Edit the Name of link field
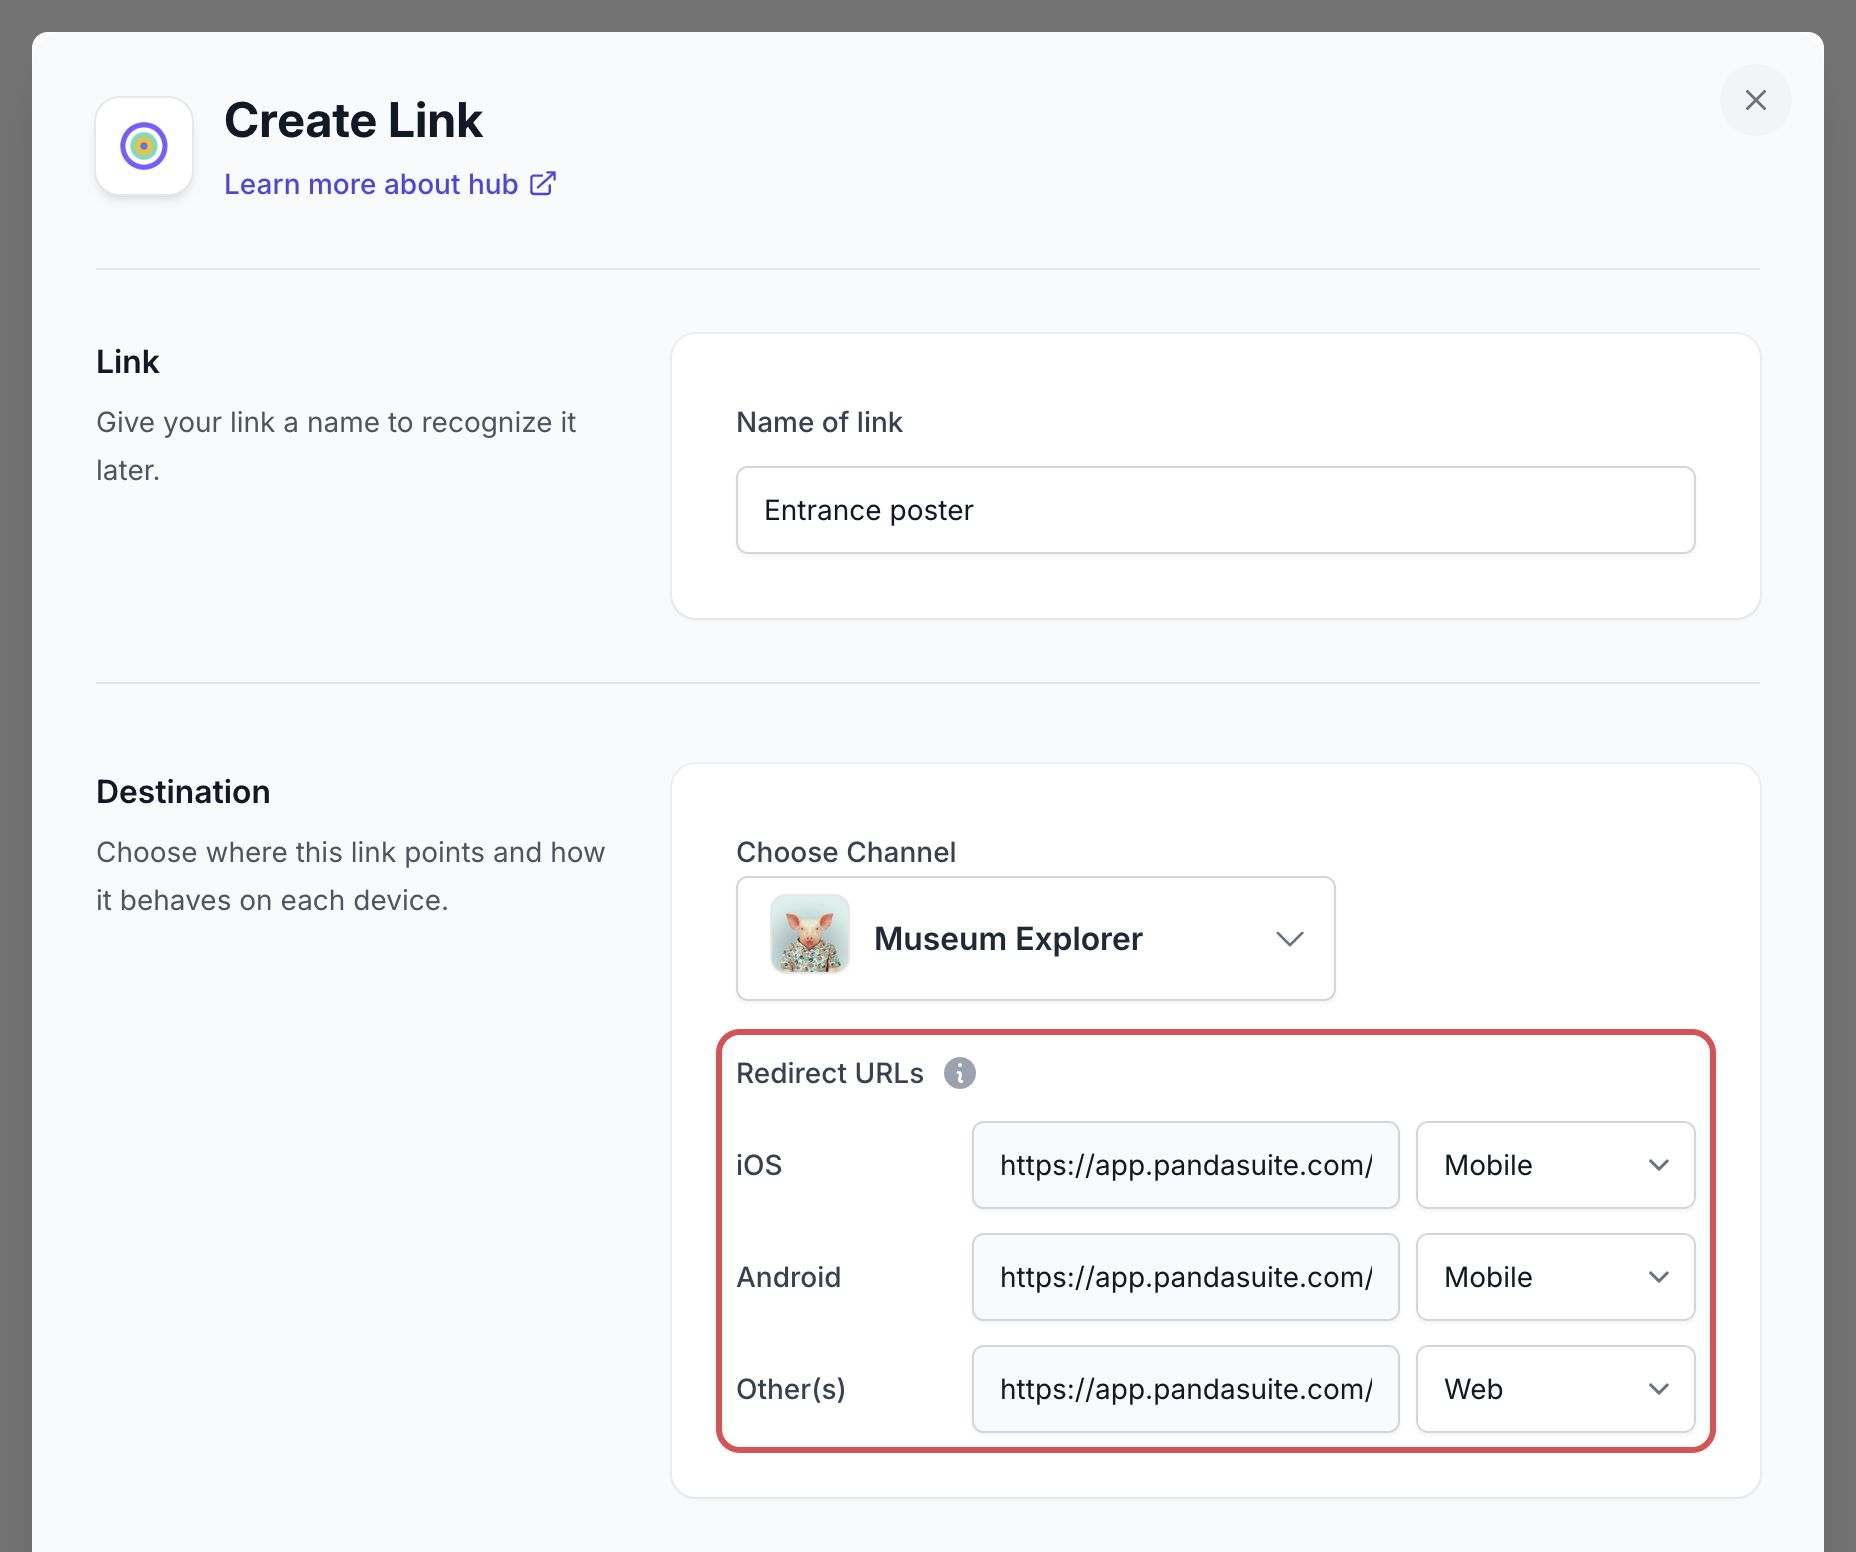 point(1215,510)
